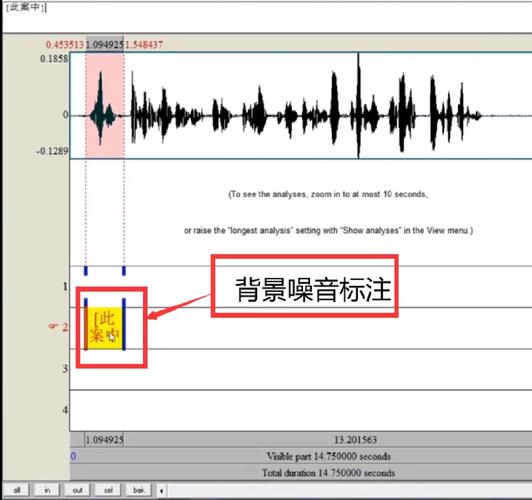Play the 'Total duration 14.750000 seconds' bar
Screen dimensions: 532x500
301,473
